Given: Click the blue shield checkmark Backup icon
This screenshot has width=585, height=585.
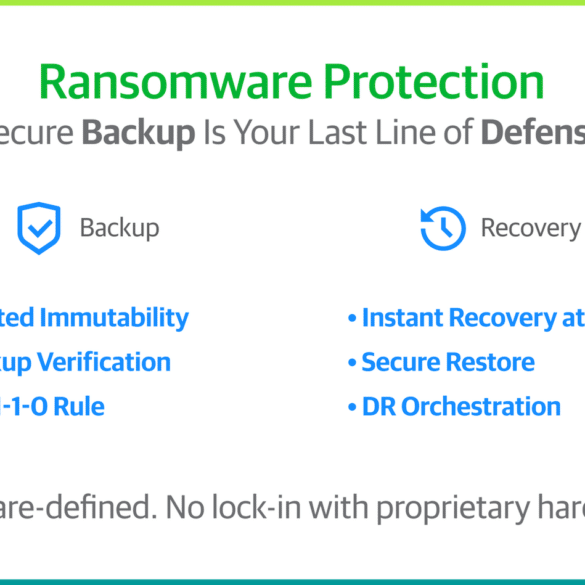Looking at the screenshot, I should click(x=39, y=228).
